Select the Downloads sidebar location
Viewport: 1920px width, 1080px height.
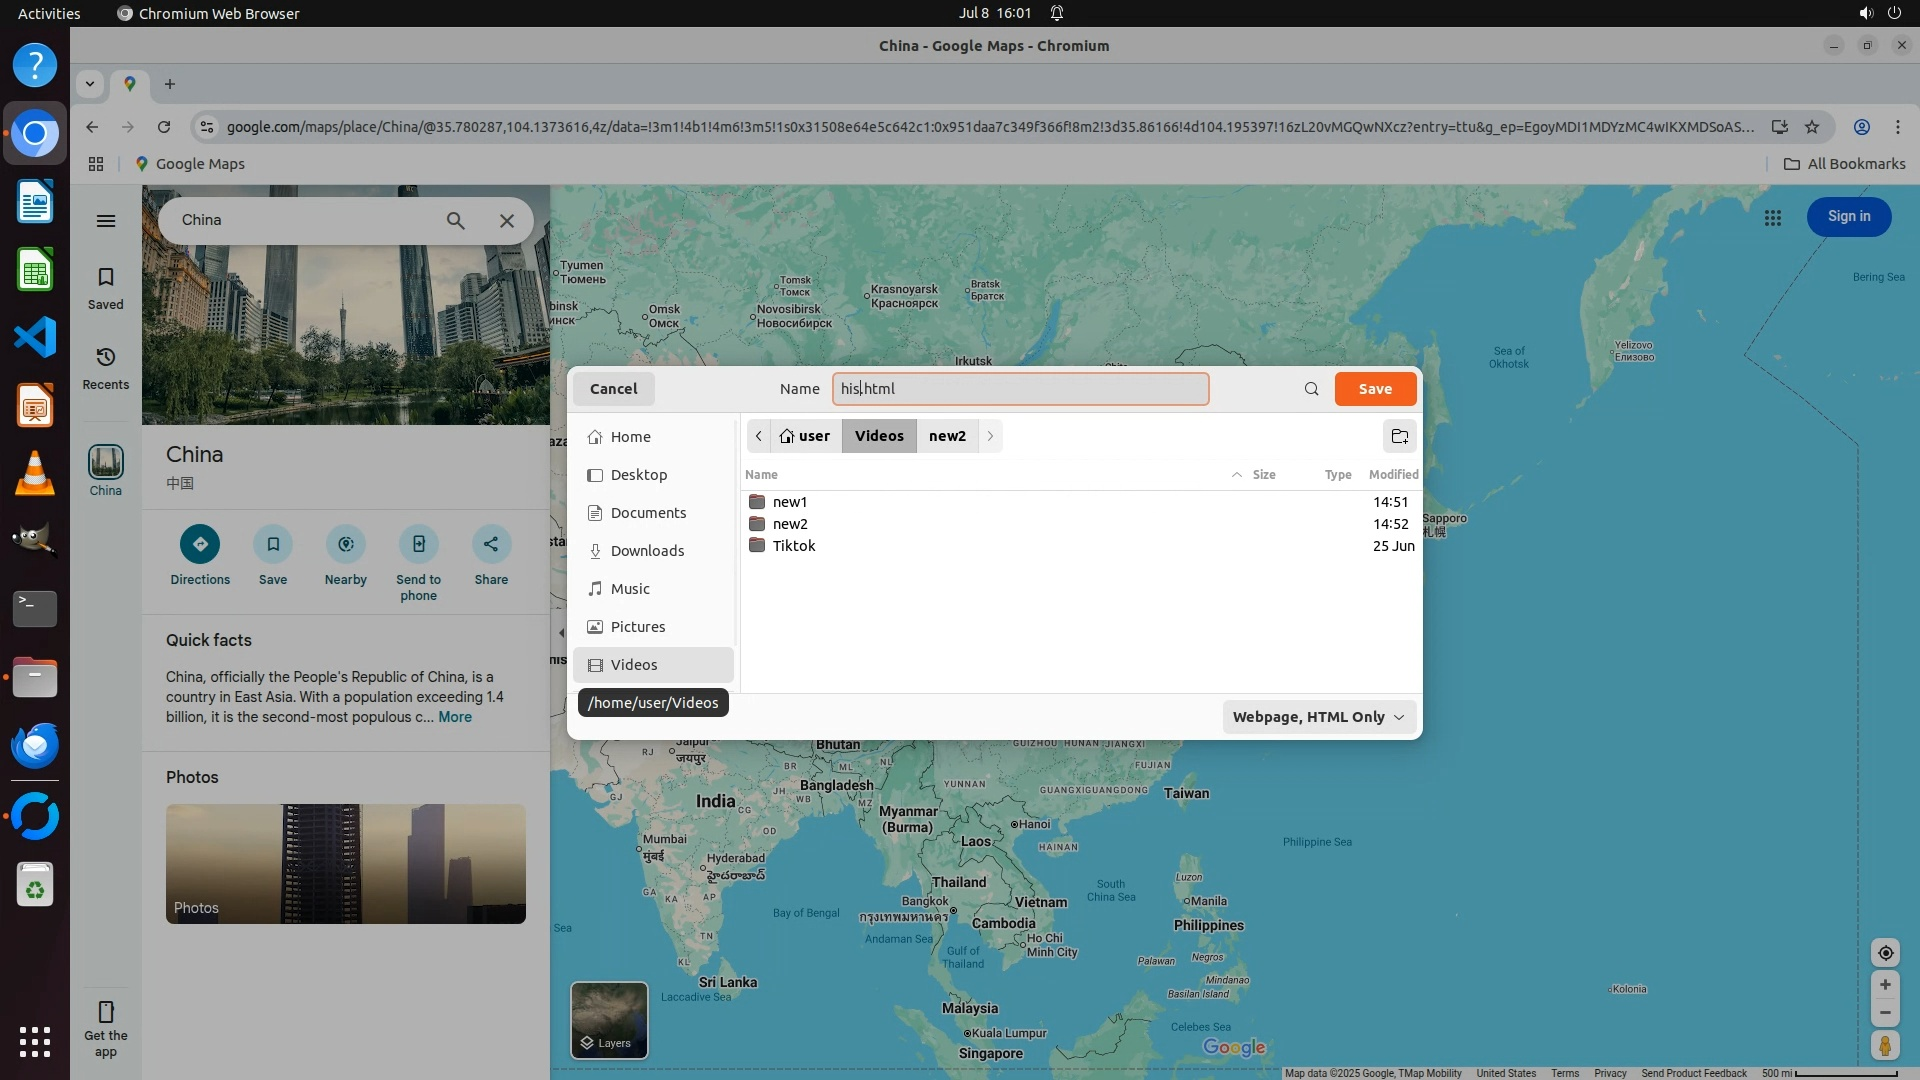point(647,551)
